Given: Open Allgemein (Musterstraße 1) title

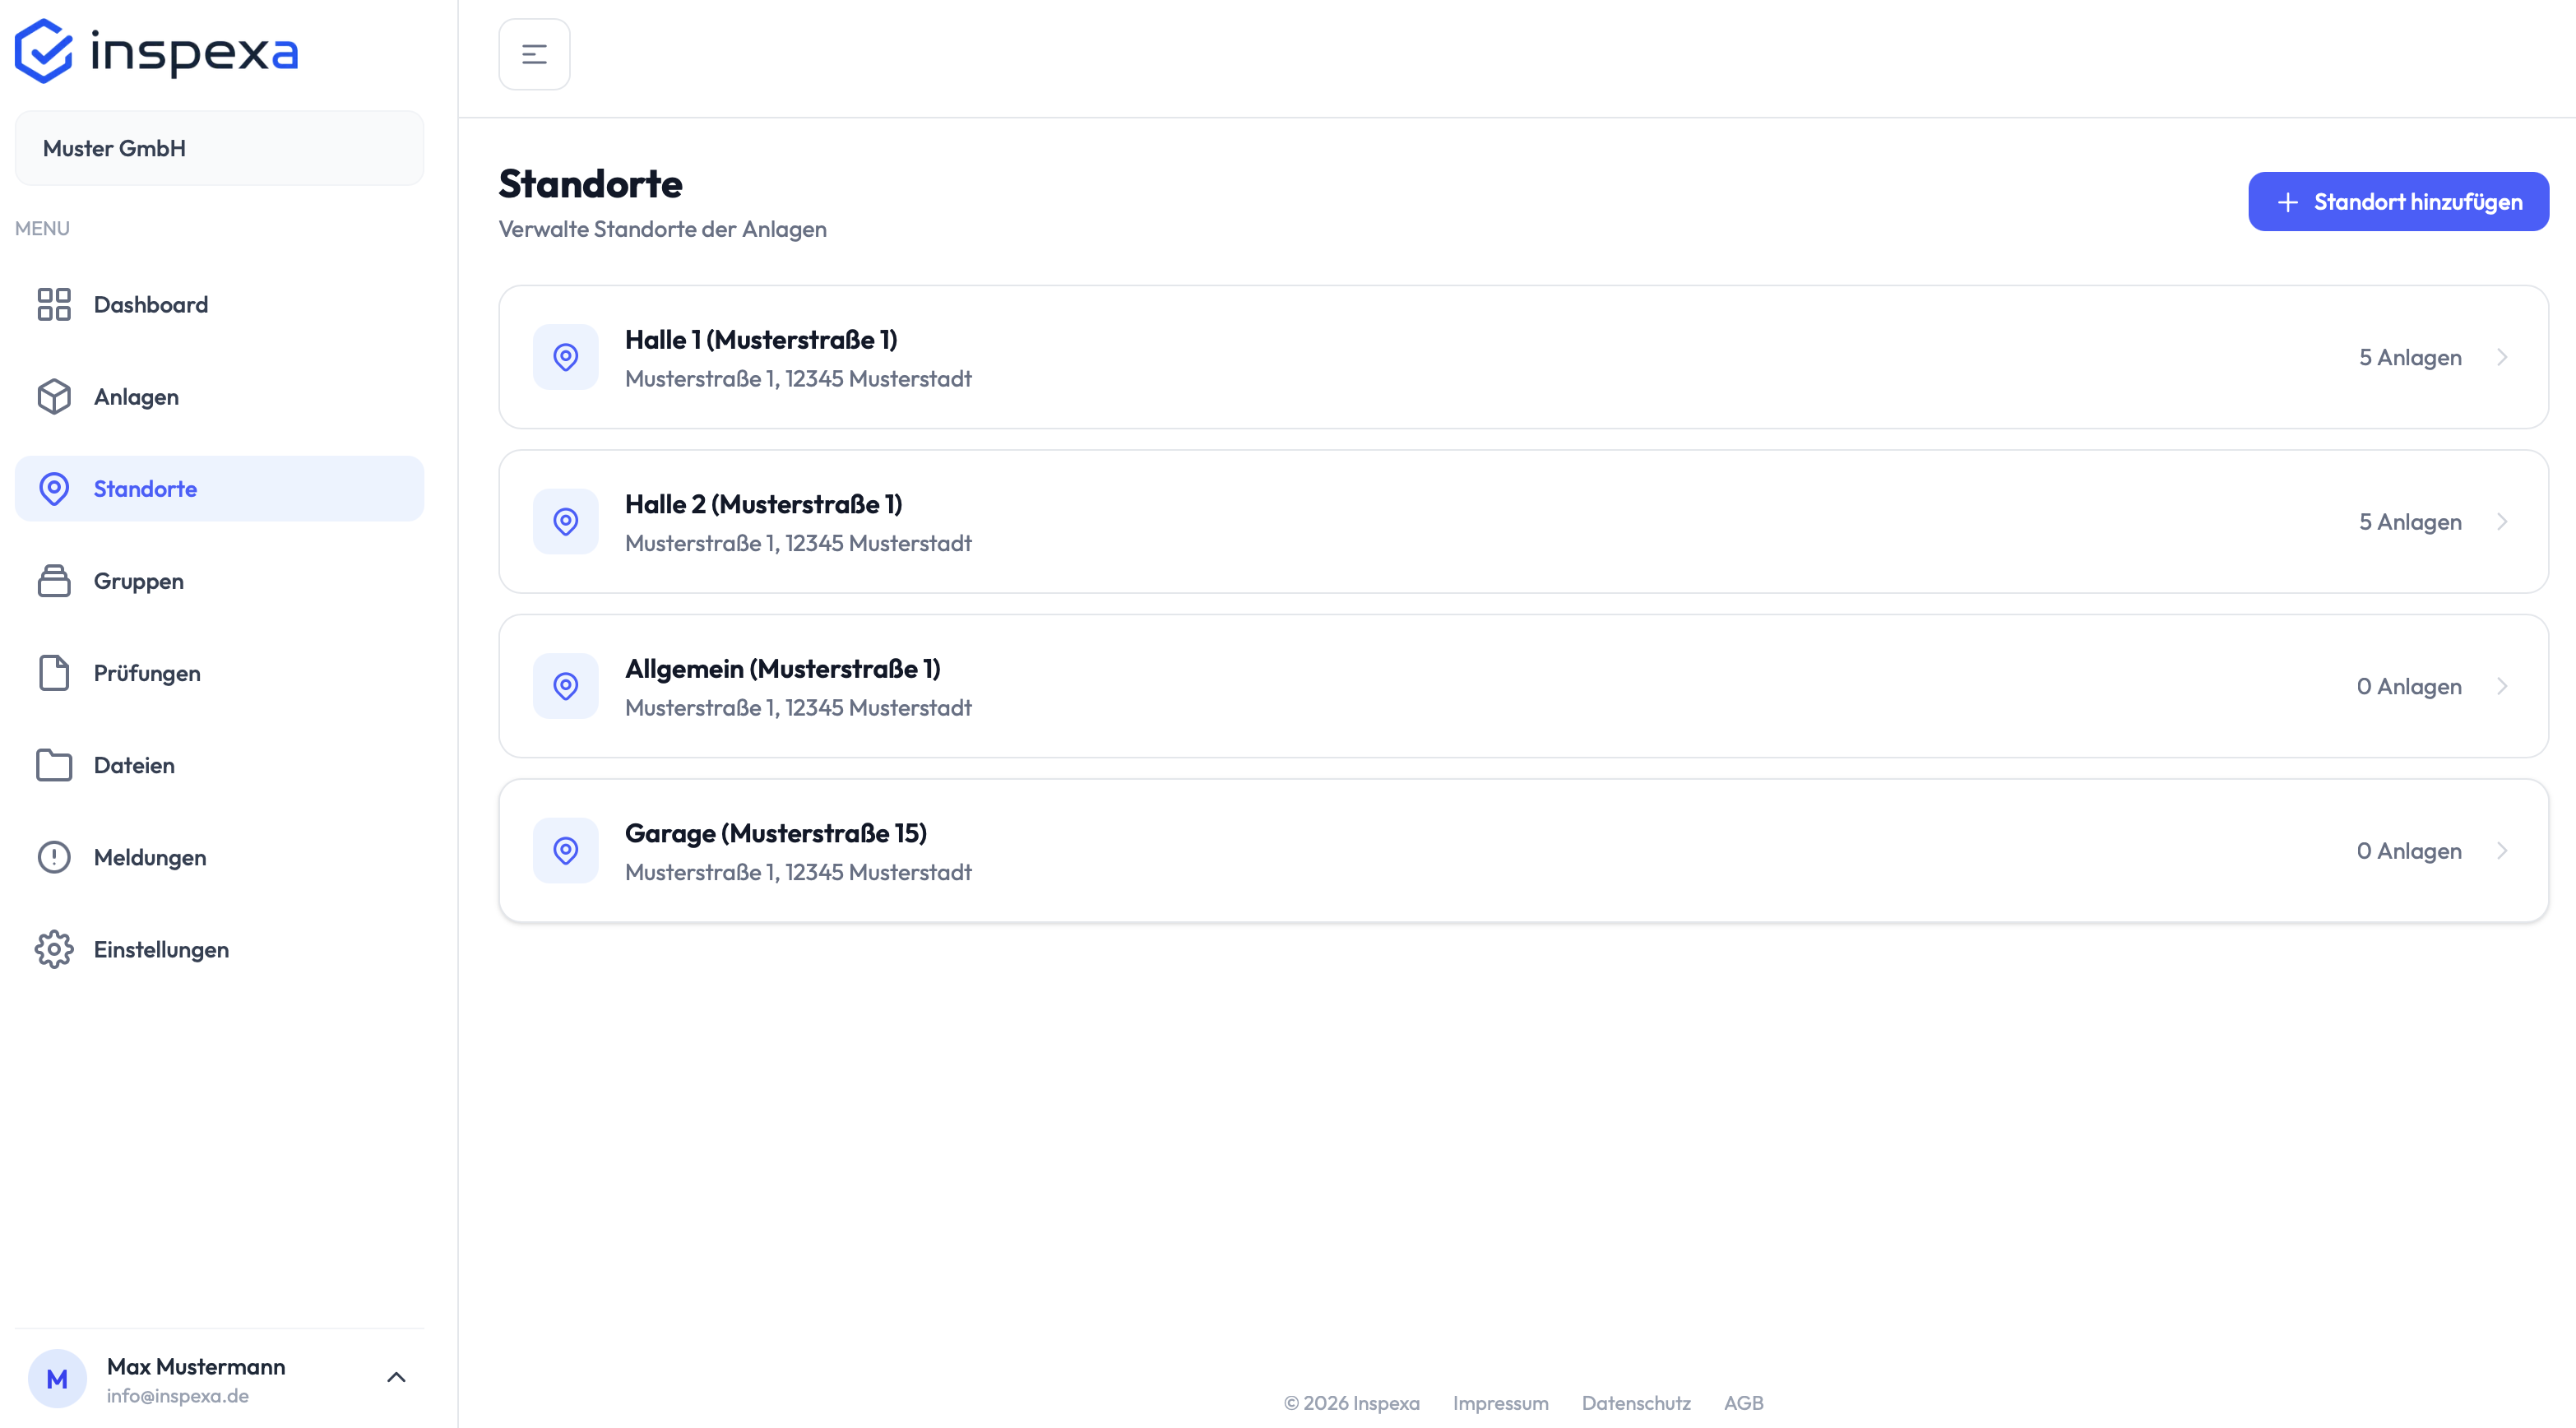Looking at the screenshot, I should click(x=783, y=669).
